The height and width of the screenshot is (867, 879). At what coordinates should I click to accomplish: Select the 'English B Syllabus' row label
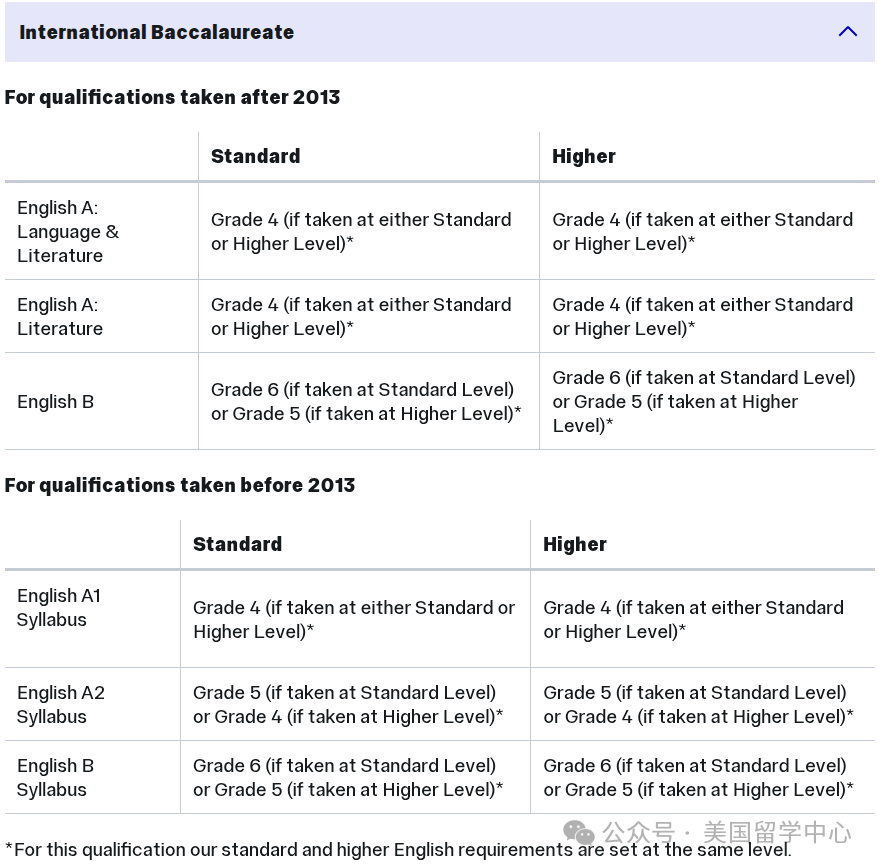point(55,777)
